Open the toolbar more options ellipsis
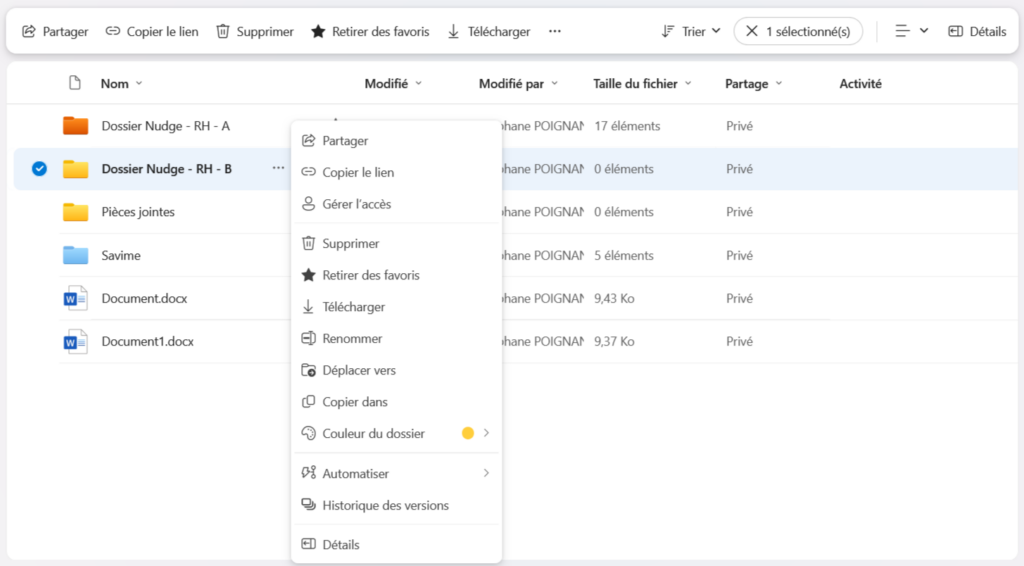The width and height of the screenshot is (1024, 566). click(554, 31)
